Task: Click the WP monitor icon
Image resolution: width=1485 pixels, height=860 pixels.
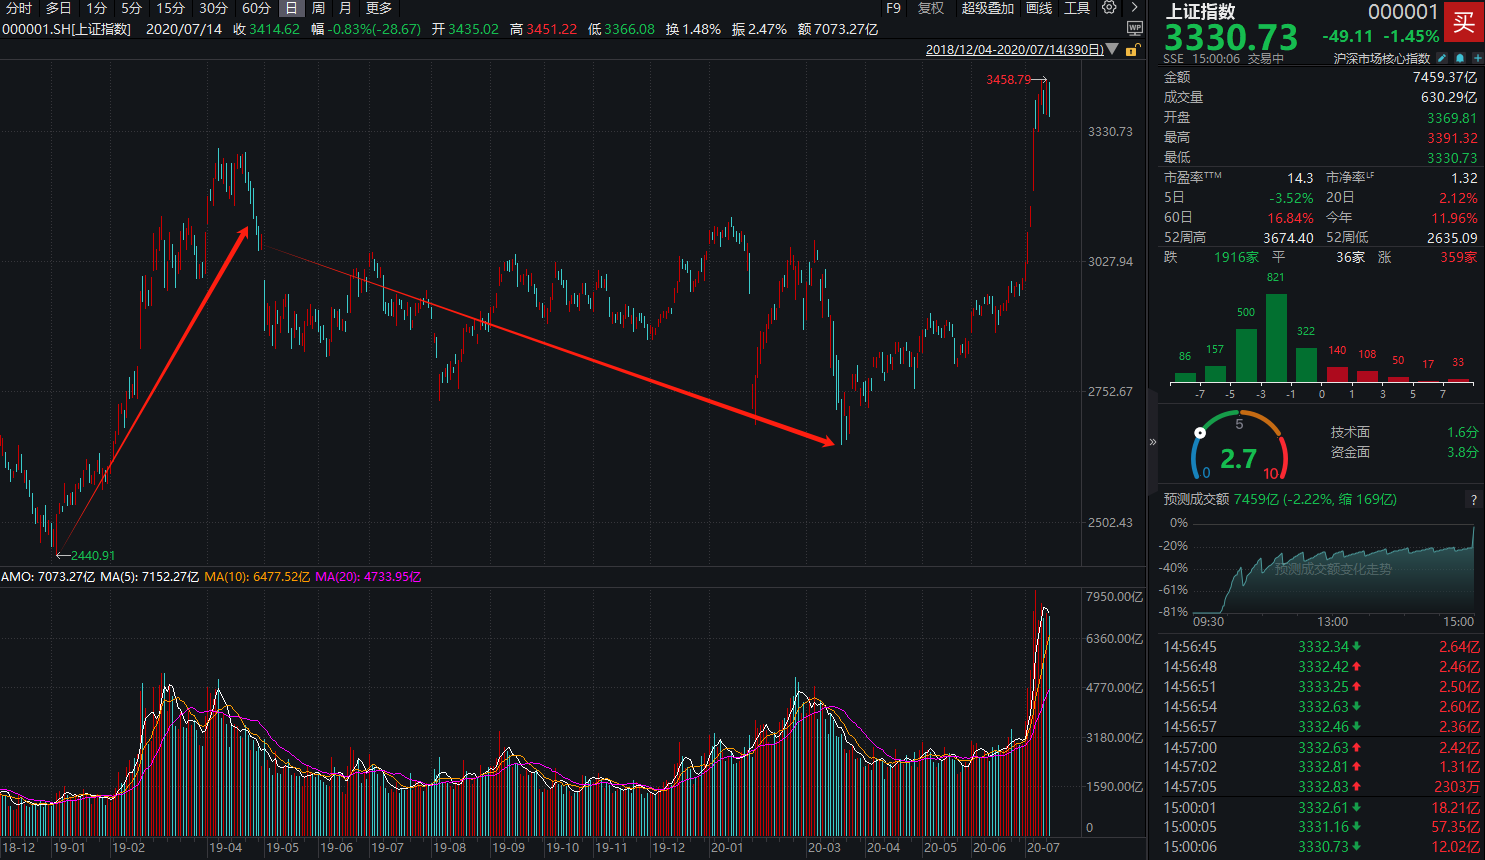Action: [x=1135, y=29]
